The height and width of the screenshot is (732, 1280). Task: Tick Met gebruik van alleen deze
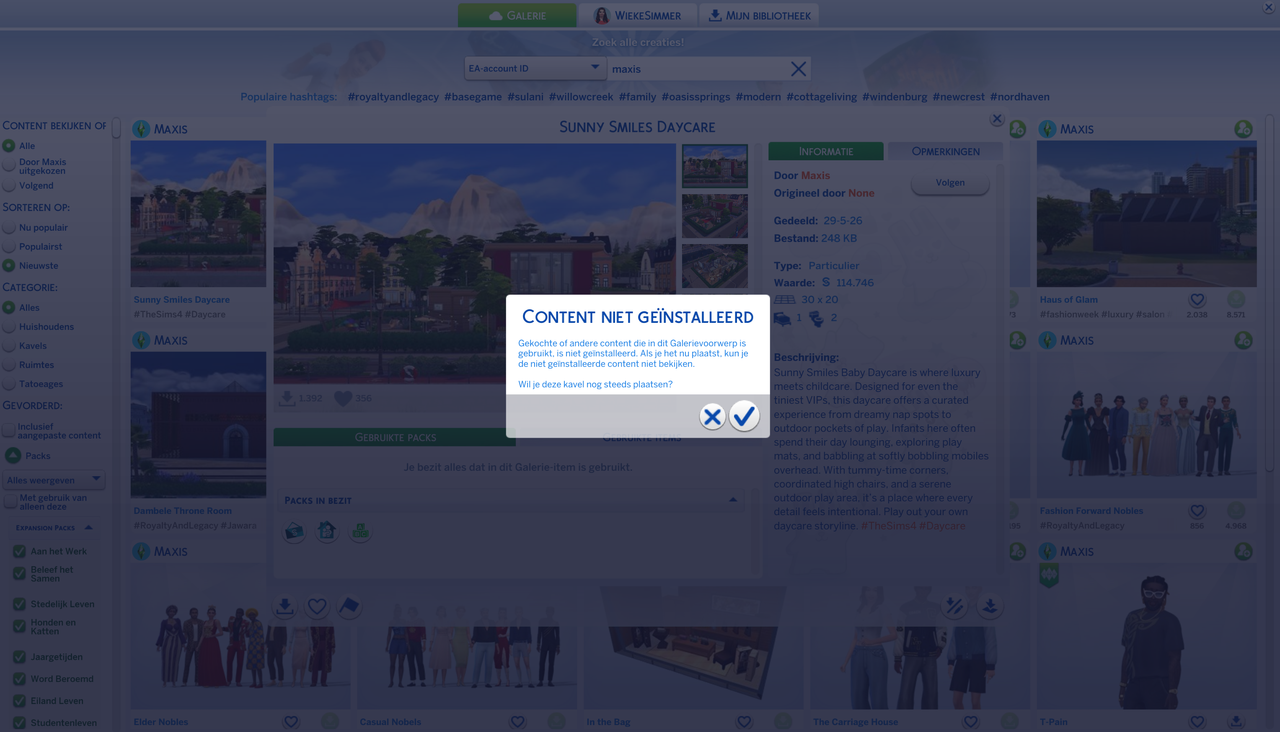9,501
